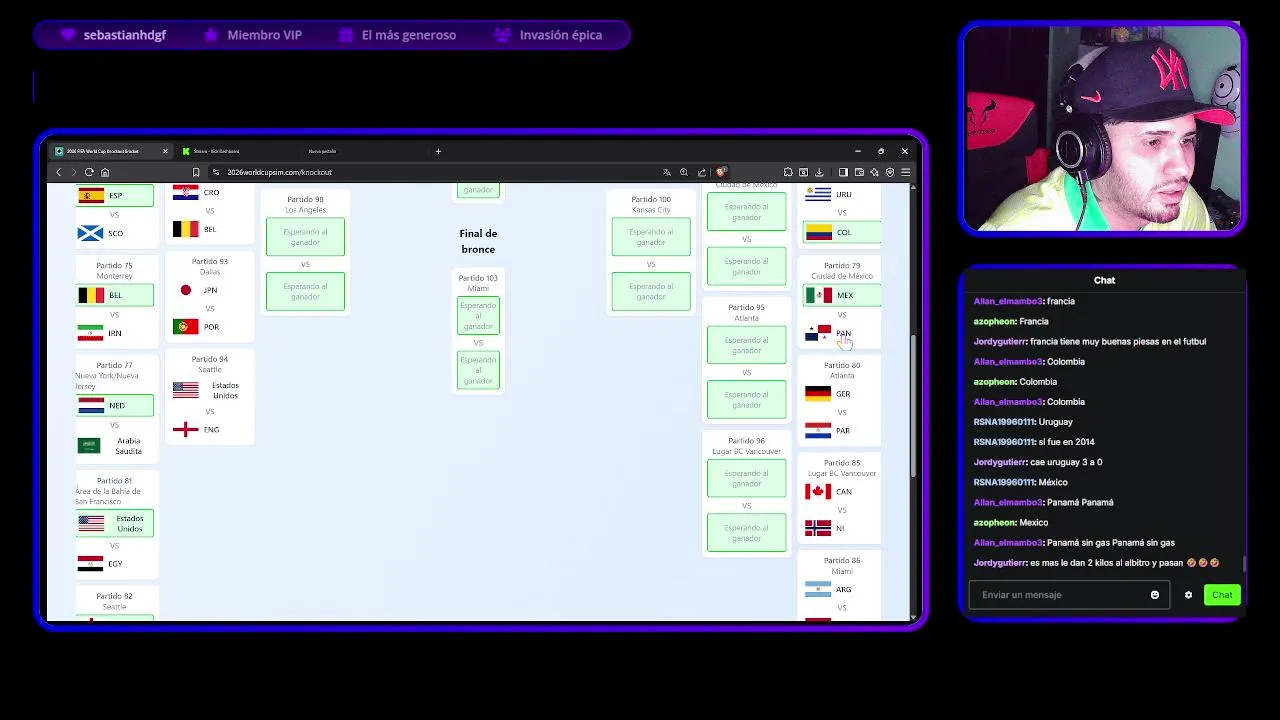
Task: Open the Brave Wallet icon
Action: point(859,172)
